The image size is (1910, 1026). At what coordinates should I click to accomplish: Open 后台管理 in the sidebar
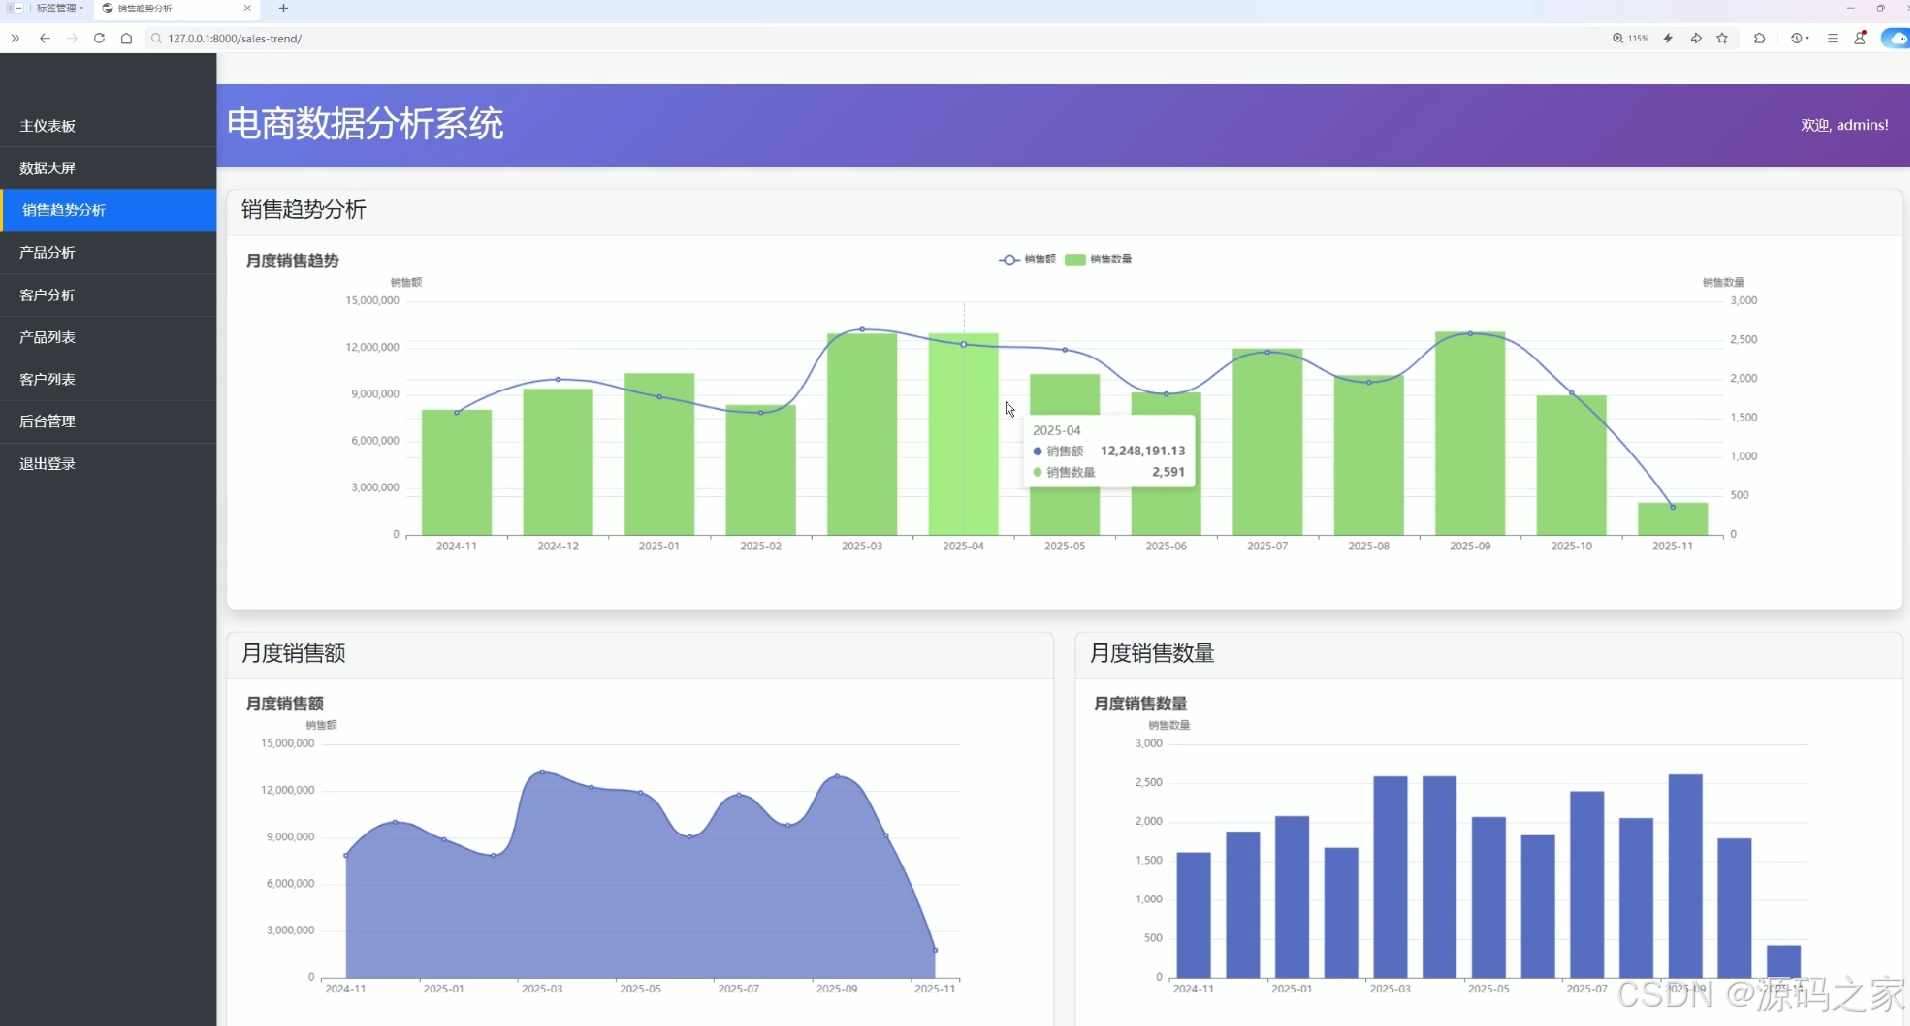(108, 421)
